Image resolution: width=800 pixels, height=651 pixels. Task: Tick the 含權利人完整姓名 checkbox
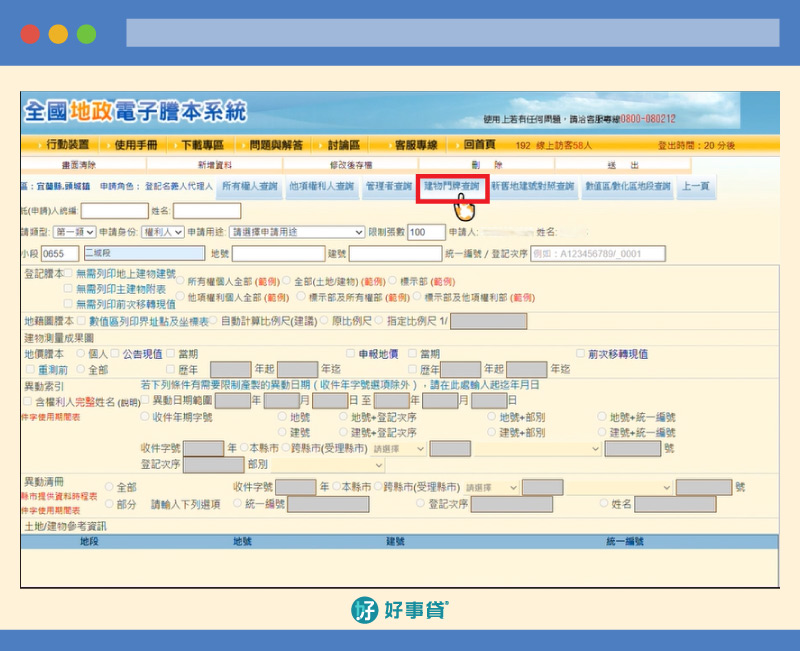pos(27,401)
